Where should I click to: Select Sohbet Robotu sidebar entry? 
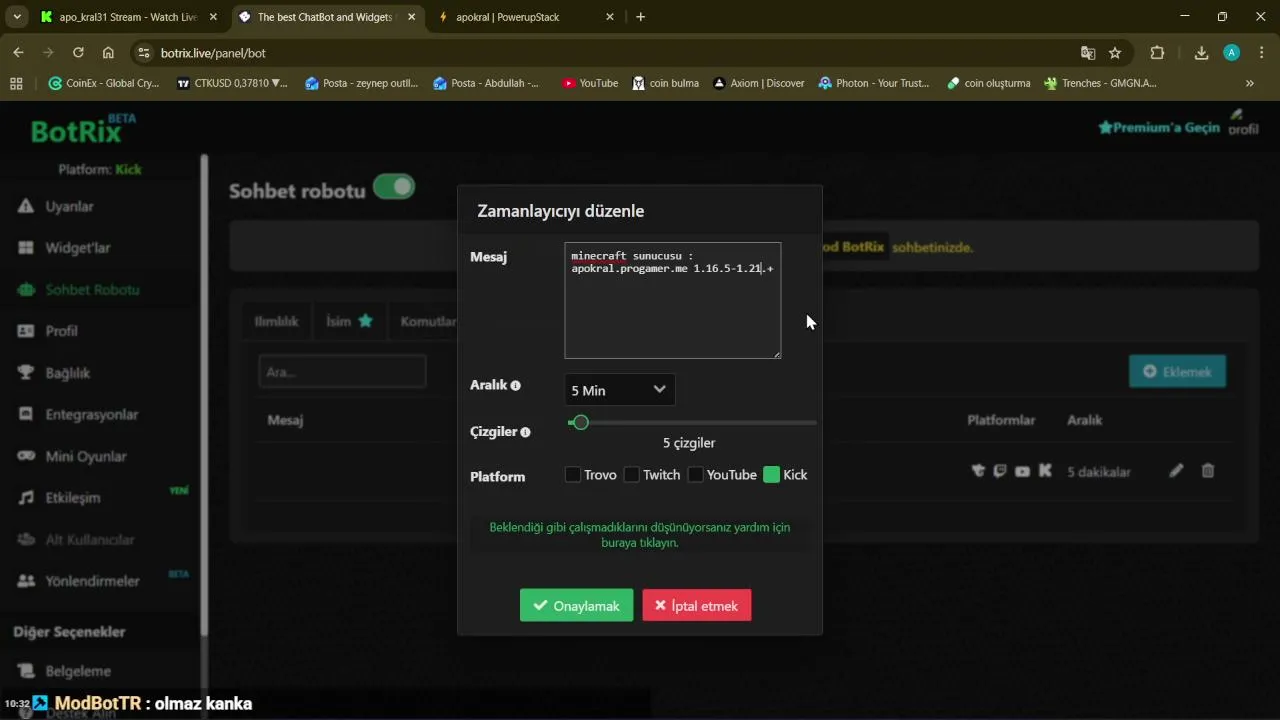(x=92, y=290)
